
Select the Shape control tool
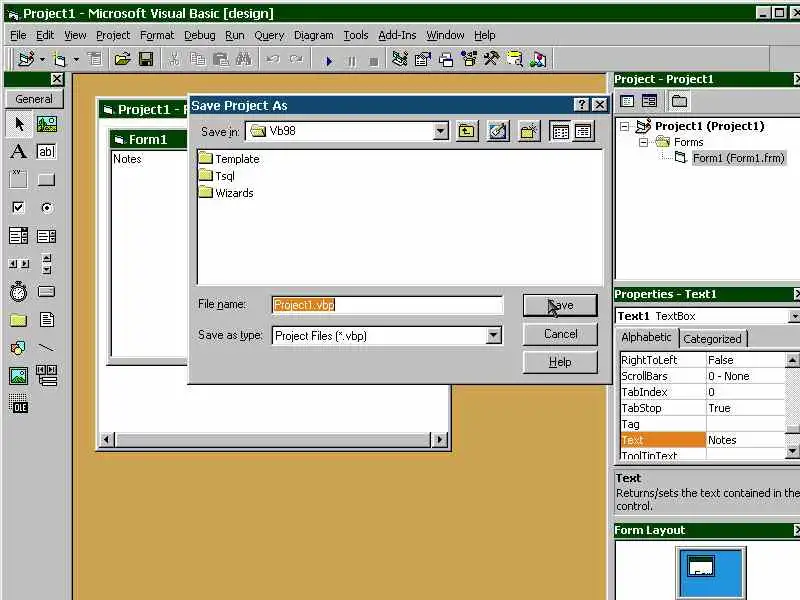(x=19, y=348)
